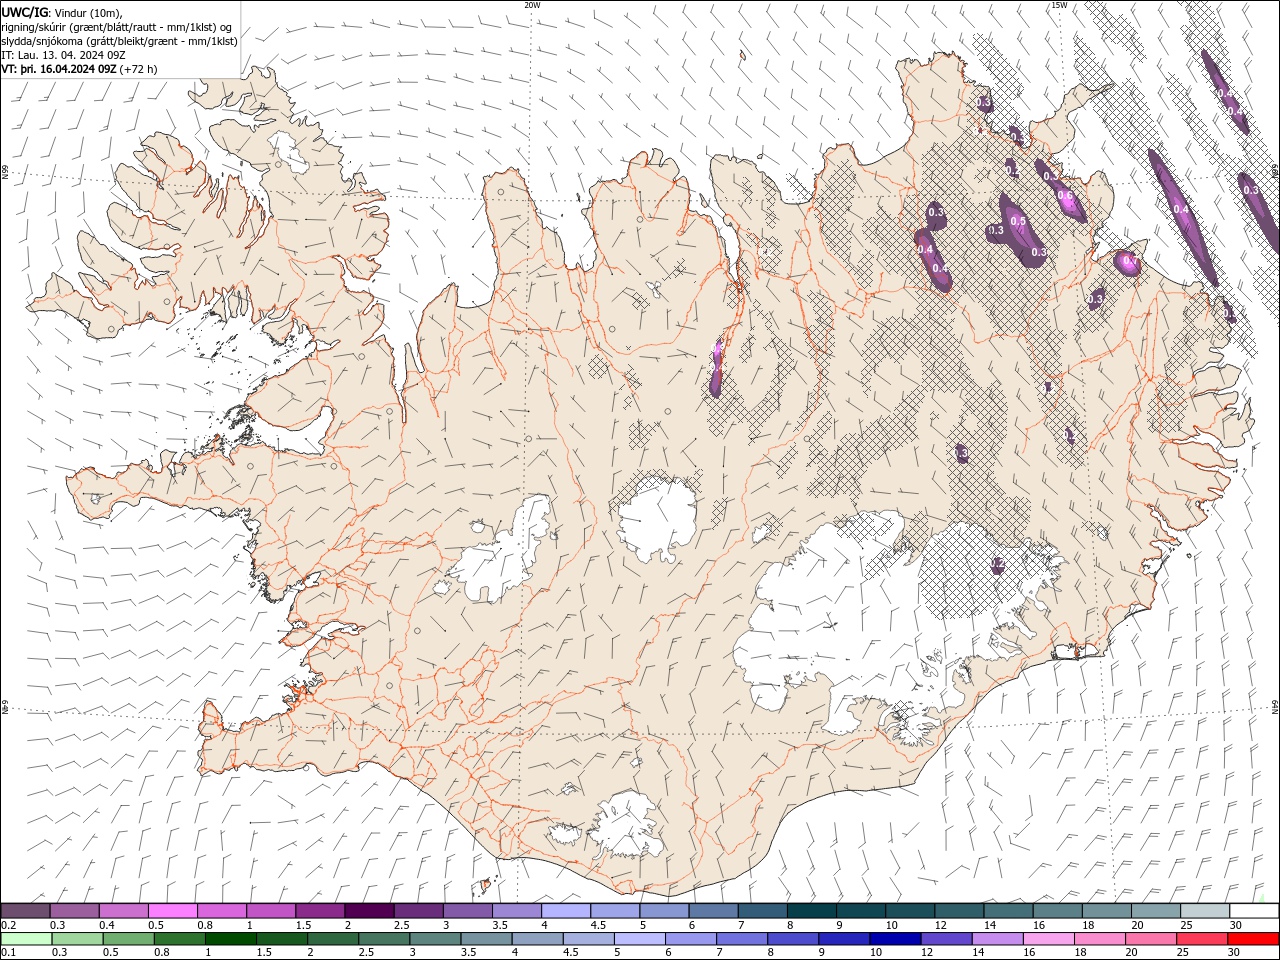The image size is (1280, 960).
Task: Pick the lower-row swatch between 16 and 18
Action: click(1048, 939)
